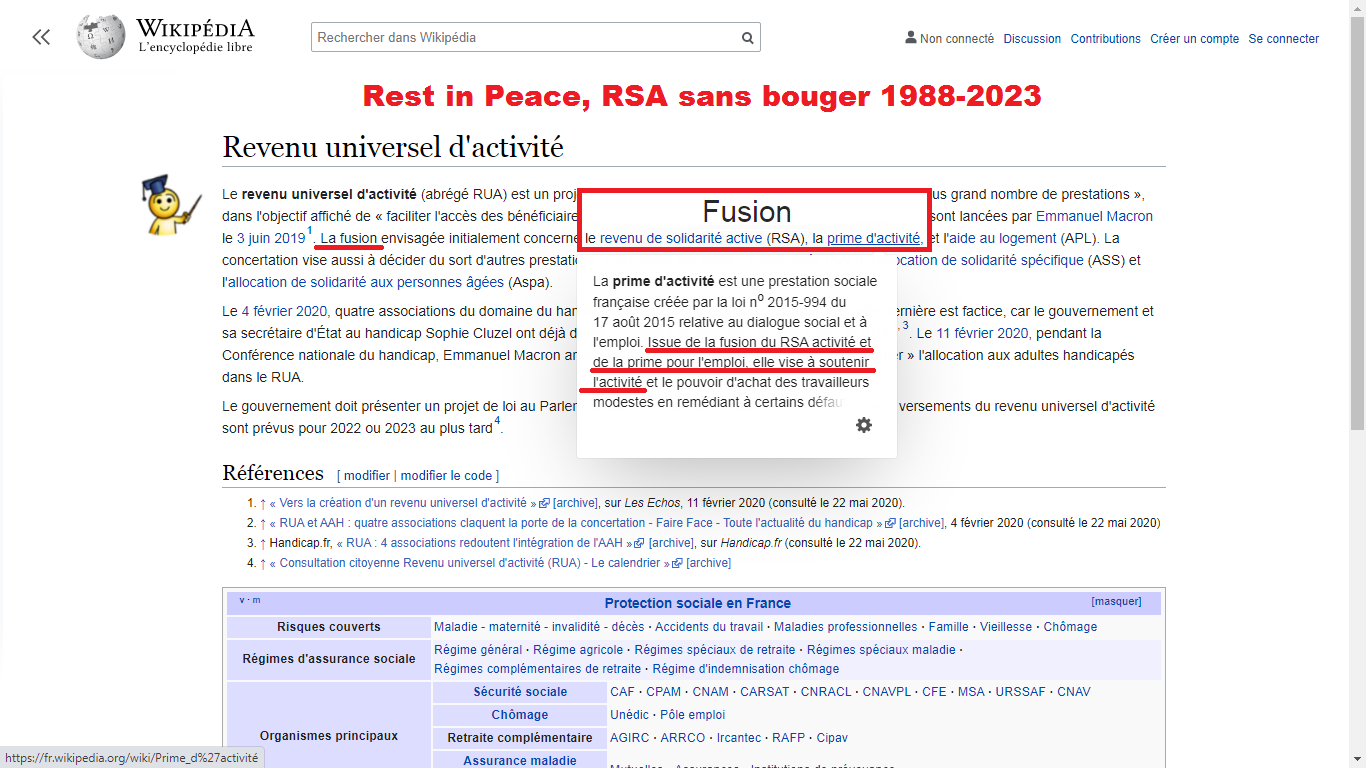Screen dimensions: 1366x768
Task: Click Se connecter
Action: [1283, 39]
